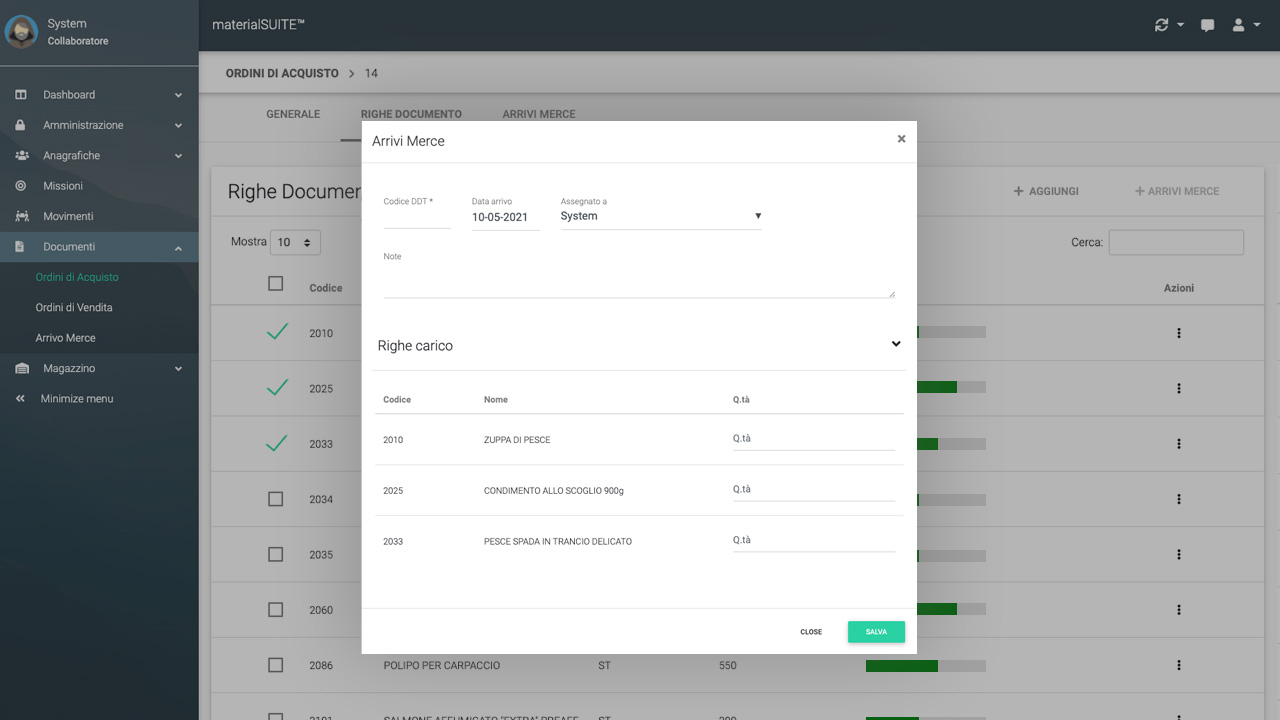Image resolution: width=1280 pixels, height=720 pixels.
Task: Click progress bar for row 2086
Action: point(926,665)
